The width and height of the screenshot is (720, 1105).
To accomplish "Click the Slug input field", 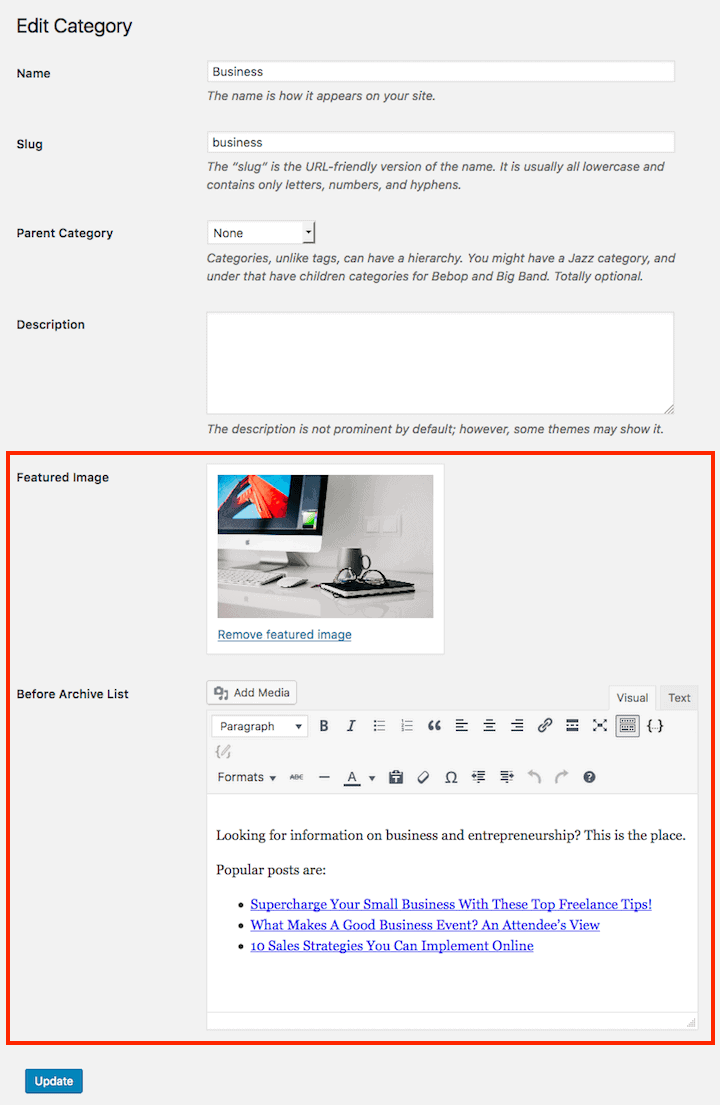I will (x=440, y=142).
